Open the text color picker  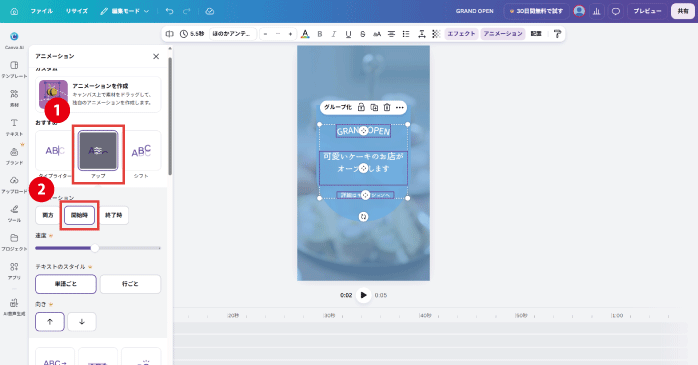[x=305, y=34]
